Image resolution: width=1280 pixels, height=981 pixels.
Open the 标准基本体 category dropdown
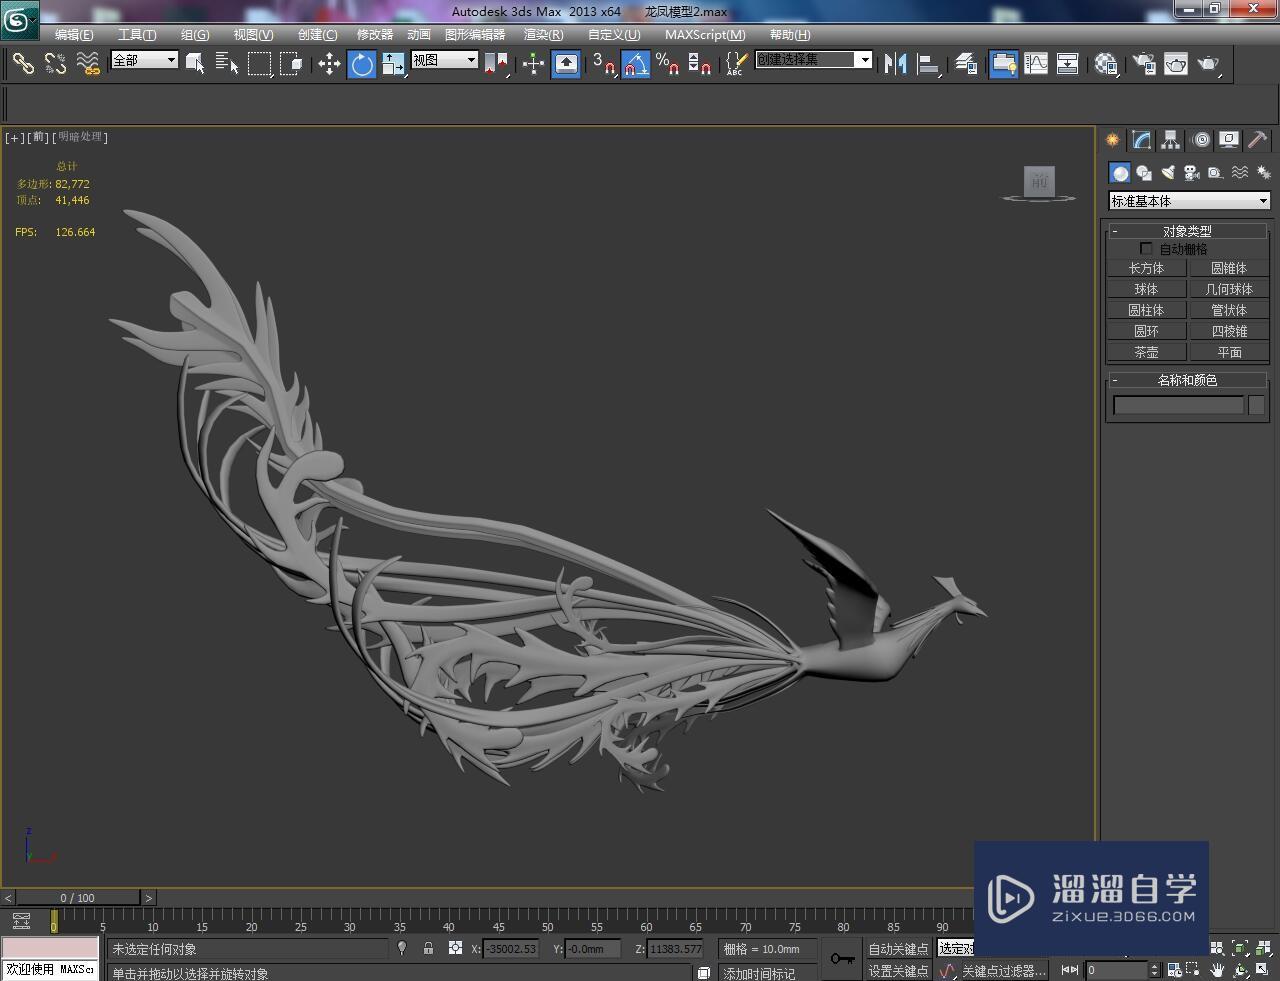click(x=1189, y=201)
